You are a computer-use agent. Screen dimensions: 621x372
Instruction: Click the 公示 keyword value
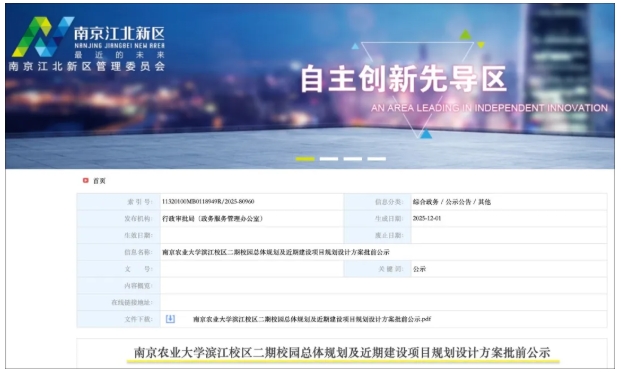(x=419, y=269)
